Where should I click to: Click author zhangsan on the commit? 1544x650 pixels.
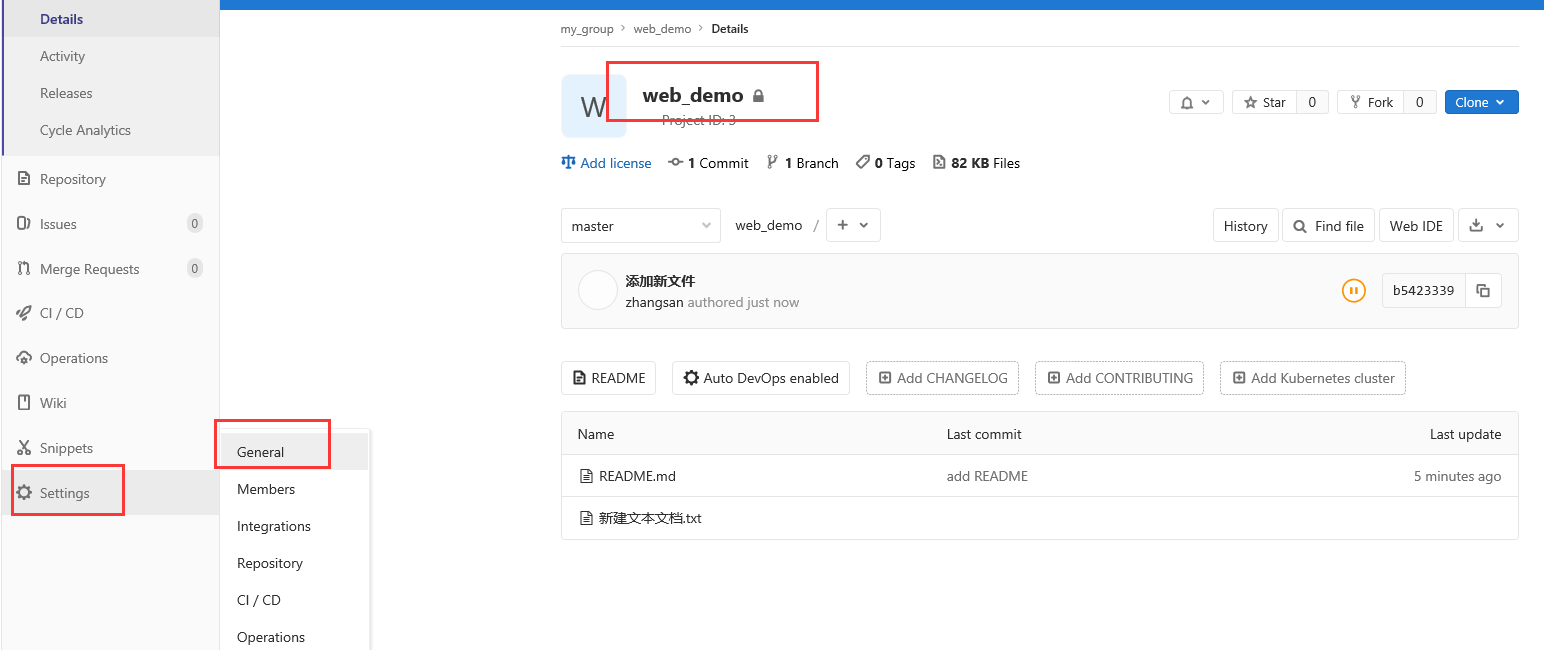coord(654,302)
